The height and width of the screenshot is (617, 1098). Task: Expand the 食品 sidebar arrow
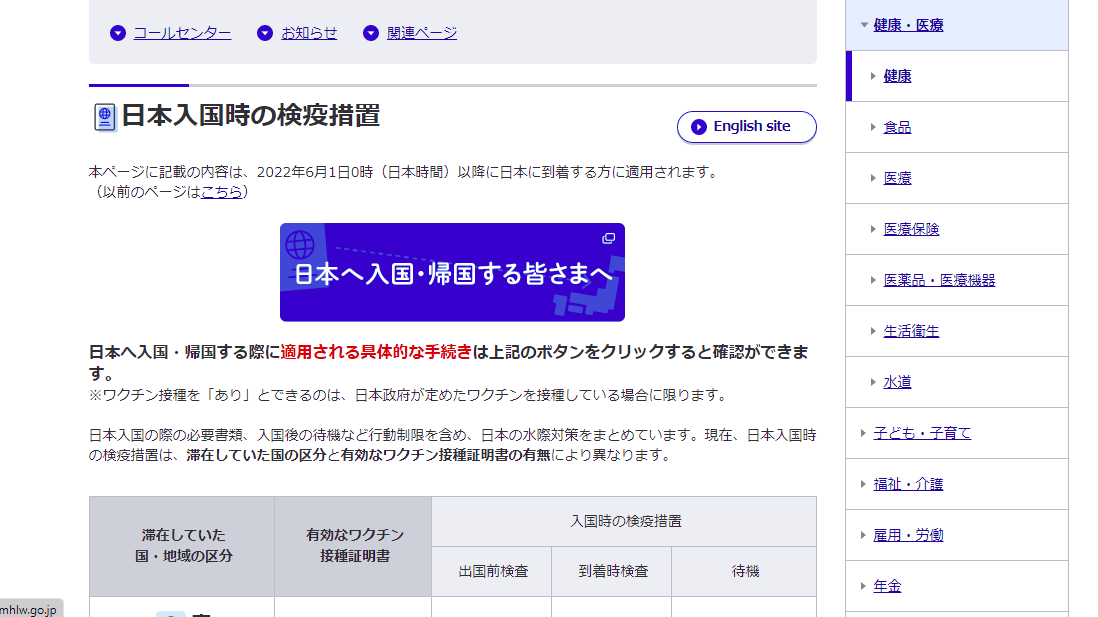pyautogui.click(x=873, y=127)
